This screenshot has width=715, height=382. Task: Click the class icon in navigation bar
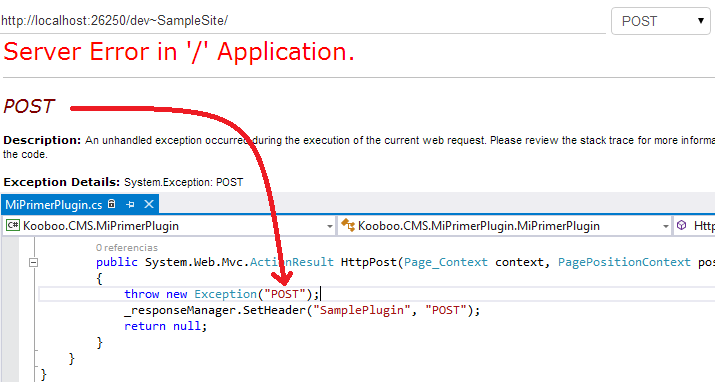pos(348,225)
